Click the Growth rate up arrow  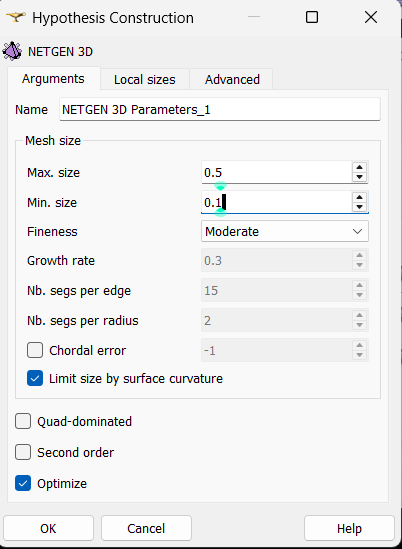[x=359, y=255]
